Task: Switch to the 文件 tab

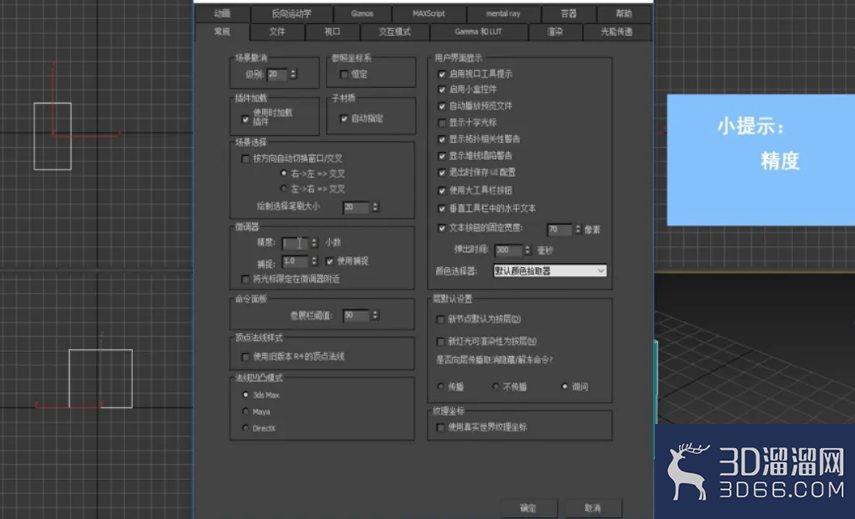Action: pyautogui.click(x=278, y=32)
